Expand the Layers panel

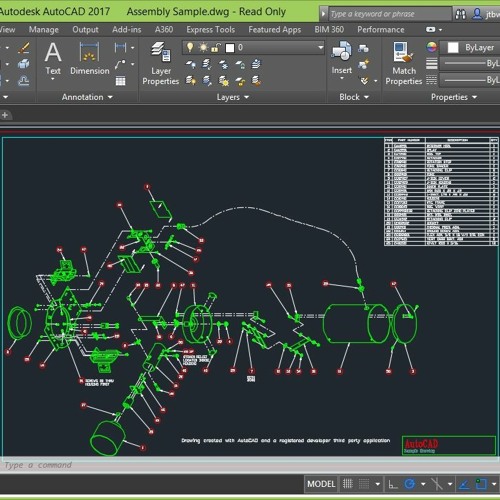coord(233,97)
